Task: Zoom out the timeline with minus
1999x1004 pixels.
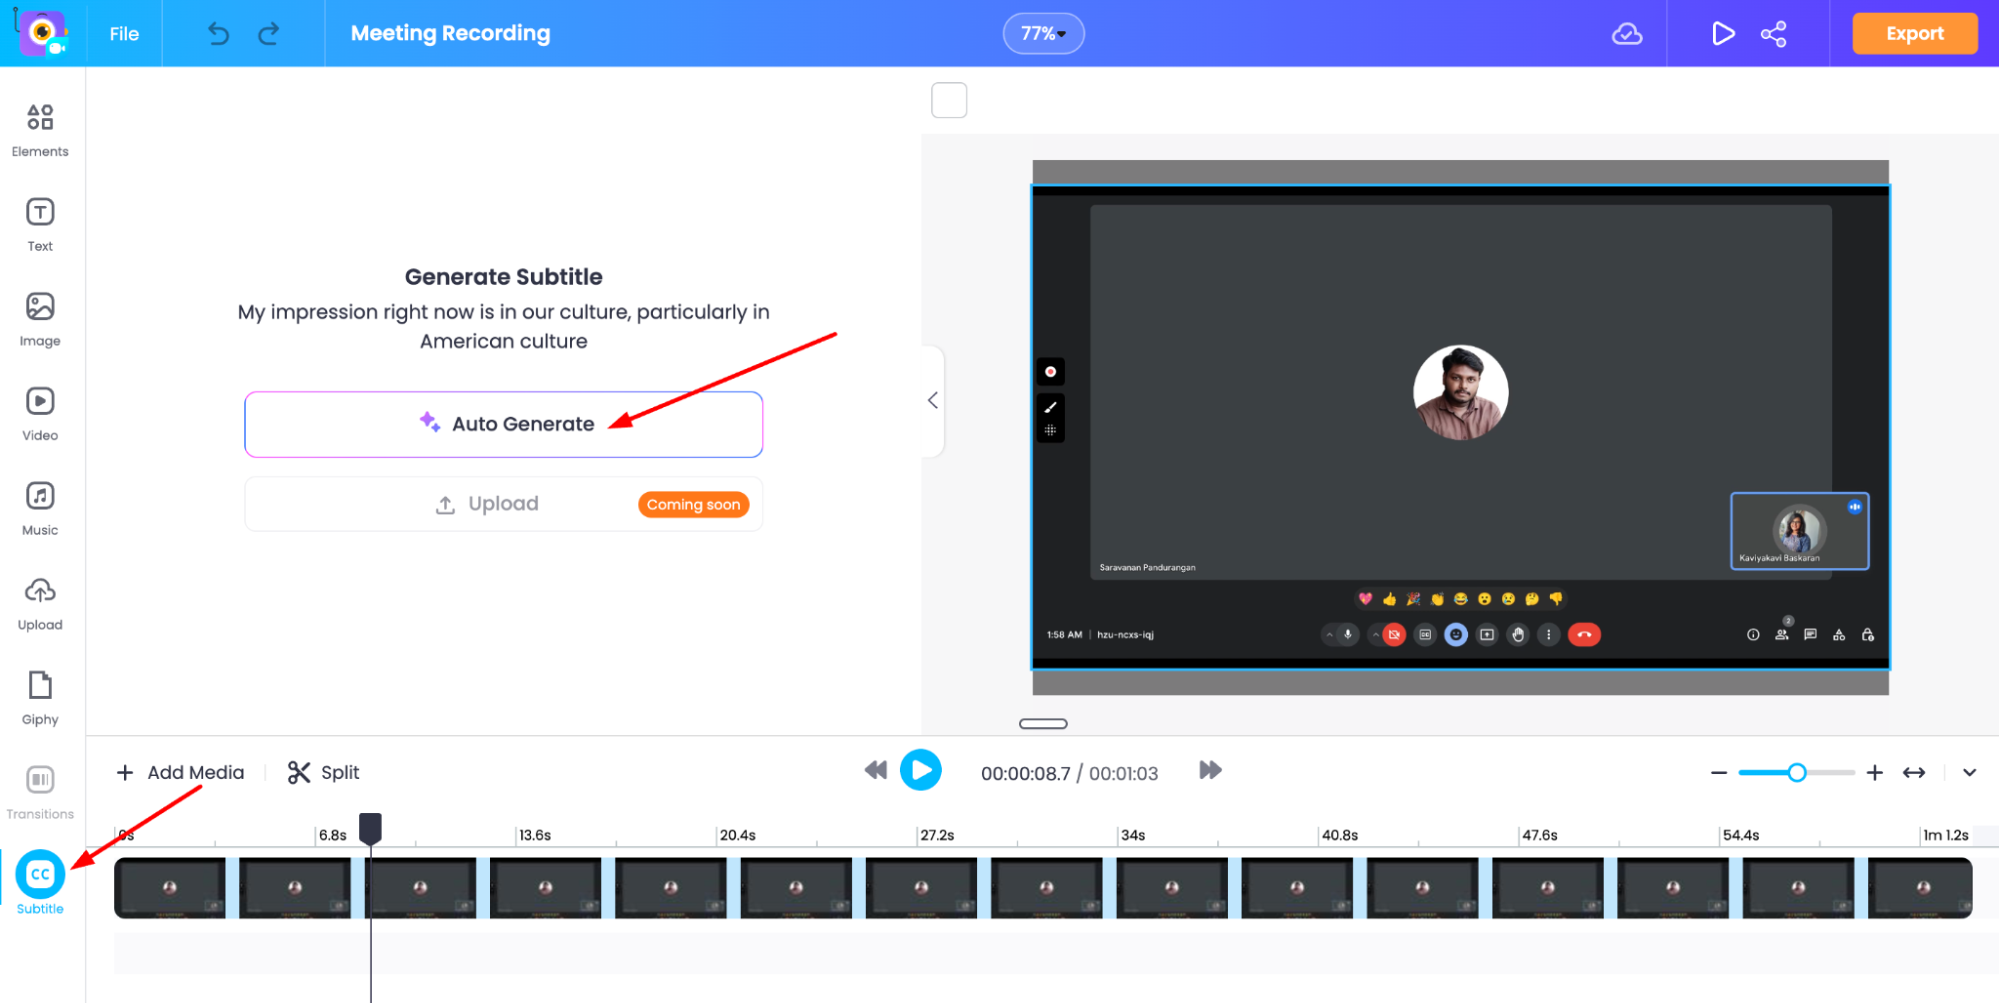Action: 1719,773
